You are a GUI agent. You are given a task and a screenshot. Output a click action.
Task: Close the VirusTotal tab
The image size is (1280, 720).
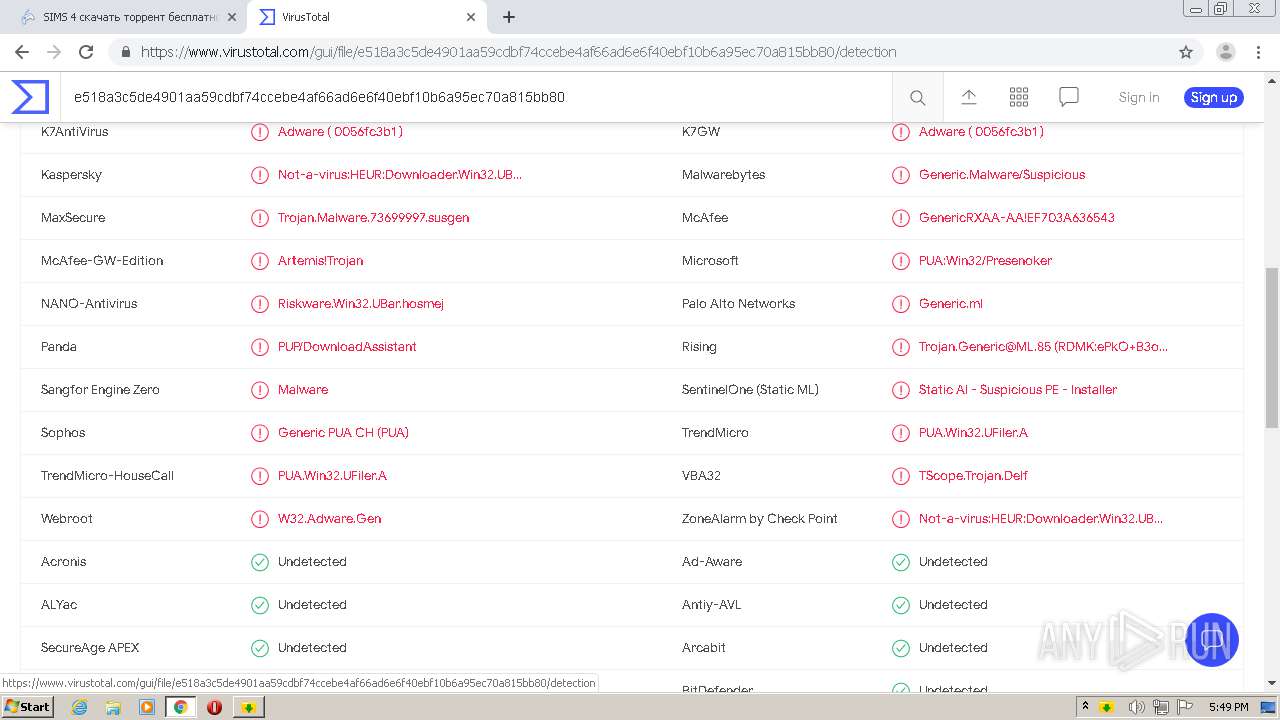click(x=471, y=17)
